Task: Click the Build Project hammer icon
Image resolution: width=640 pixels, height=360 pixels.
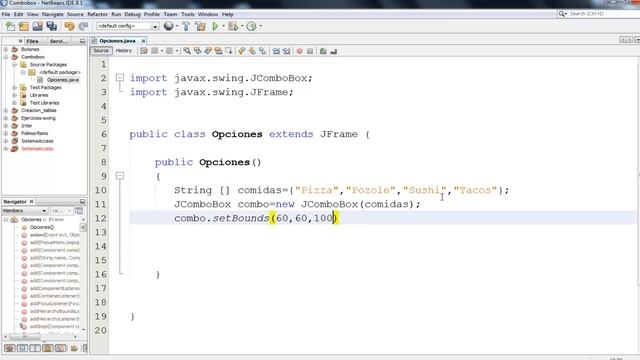Action: pos(186,27)
